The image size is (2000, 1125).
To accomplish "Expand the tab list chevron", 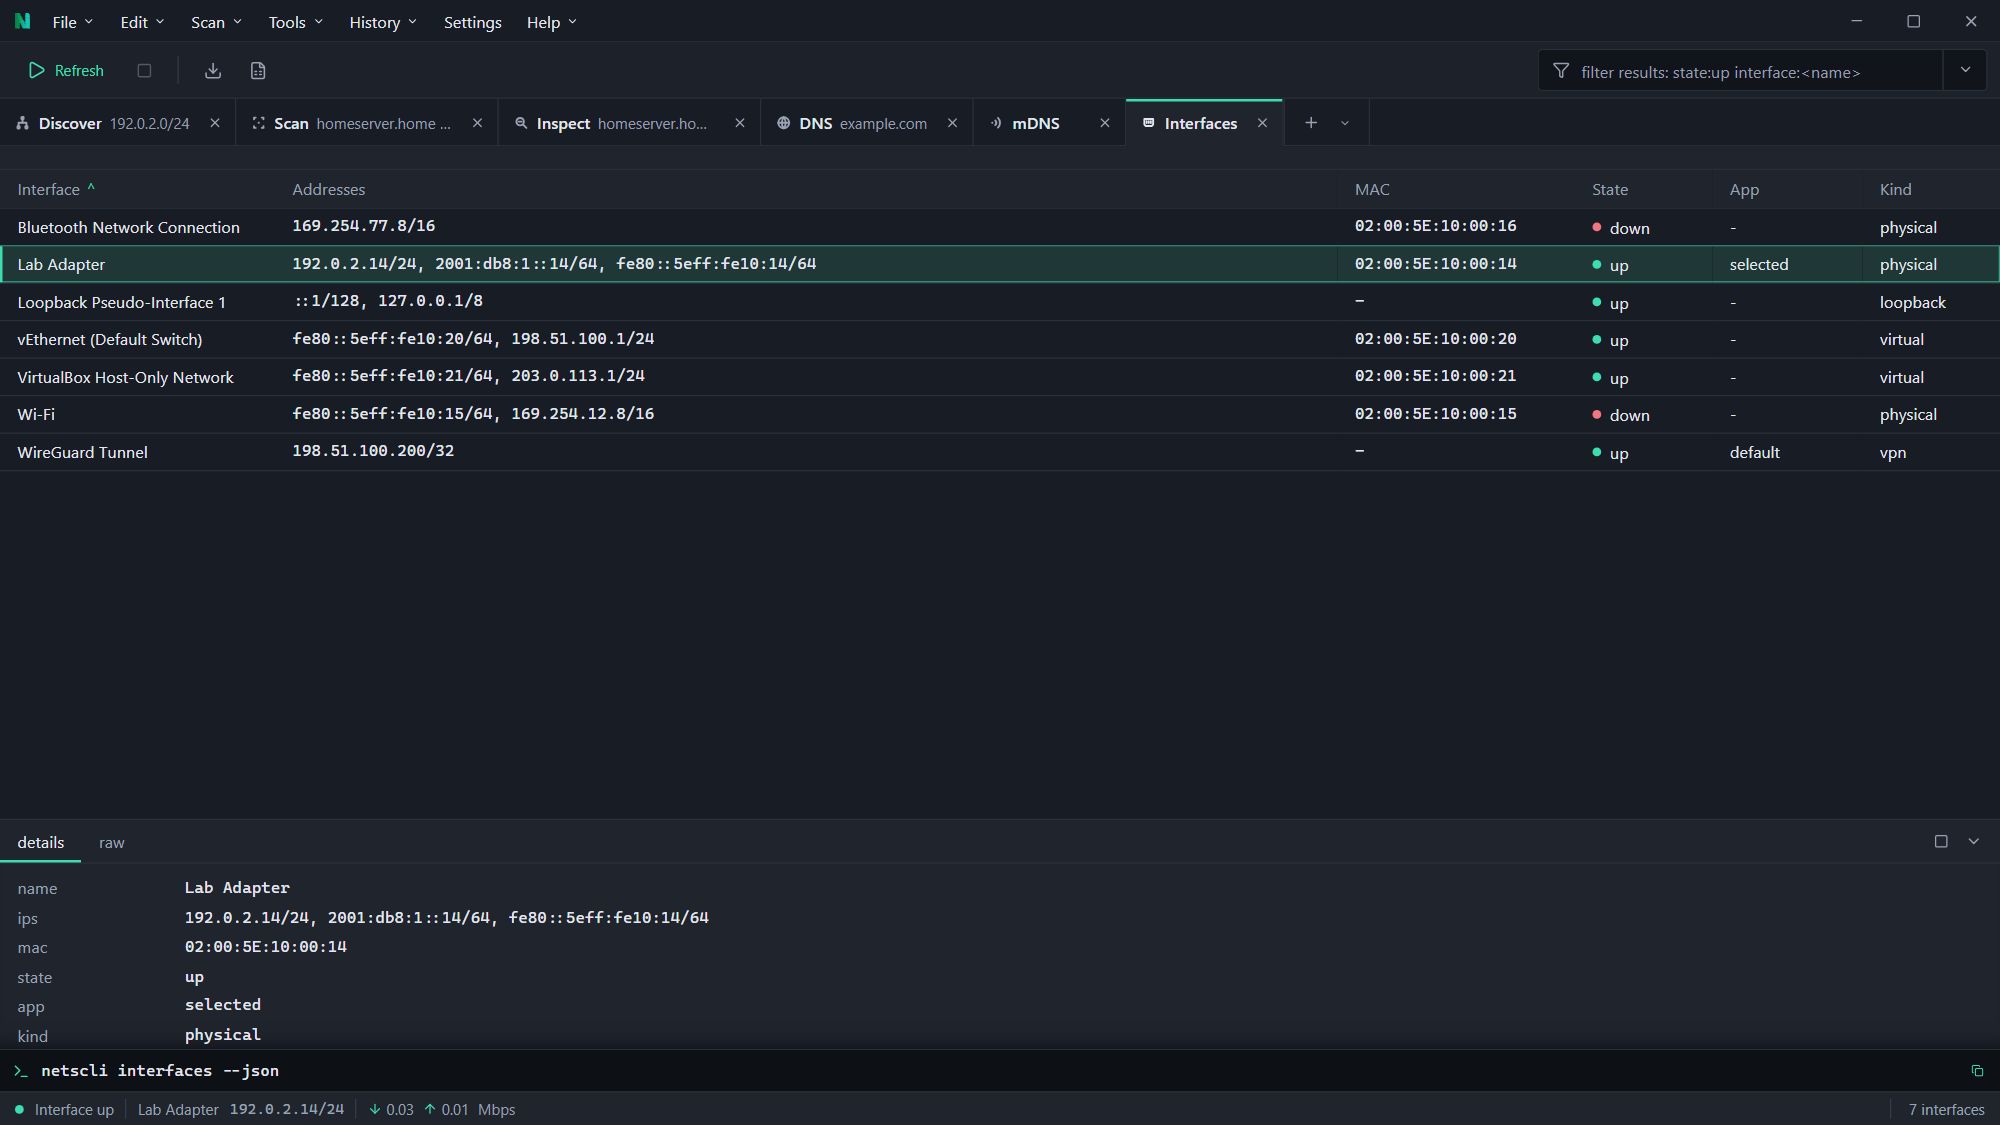I will pyautogui.click(x=1345, y=123).
